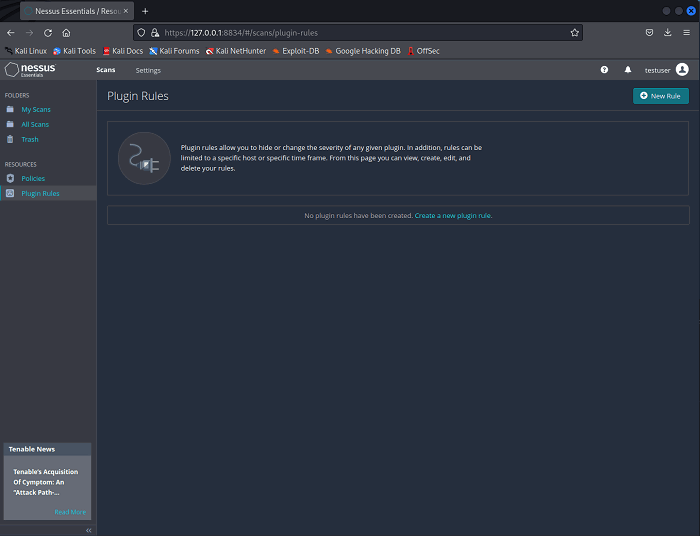Click the My Scans folder icon

[x=10, y=109]
